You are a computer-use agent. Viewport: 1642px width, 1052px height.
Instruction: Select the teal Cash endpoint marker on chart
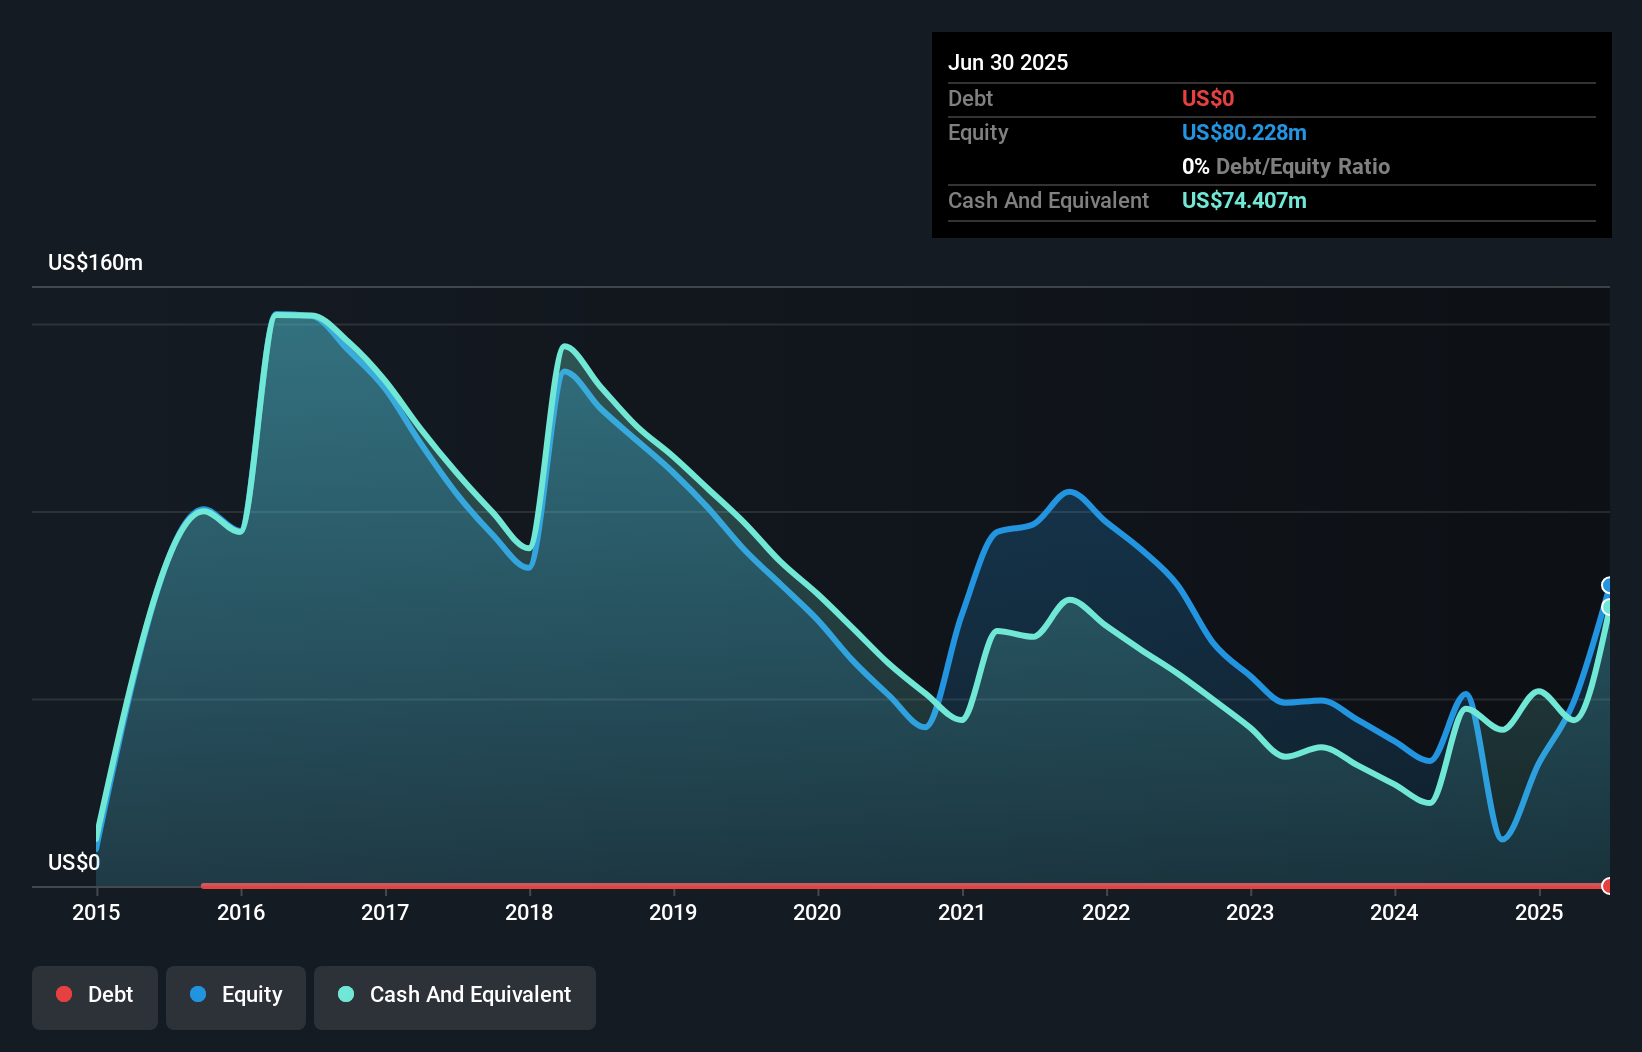[x=1608, y=606]
